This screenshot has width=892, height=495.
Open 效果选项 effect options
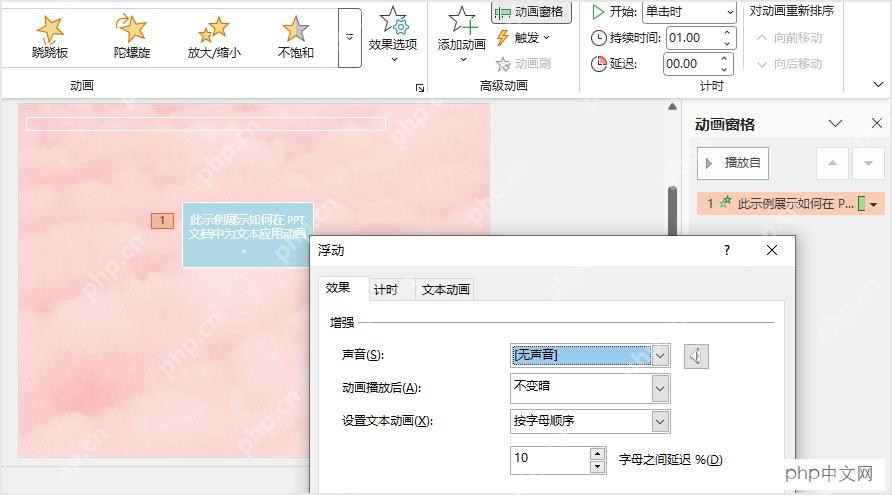coord(393,35)
